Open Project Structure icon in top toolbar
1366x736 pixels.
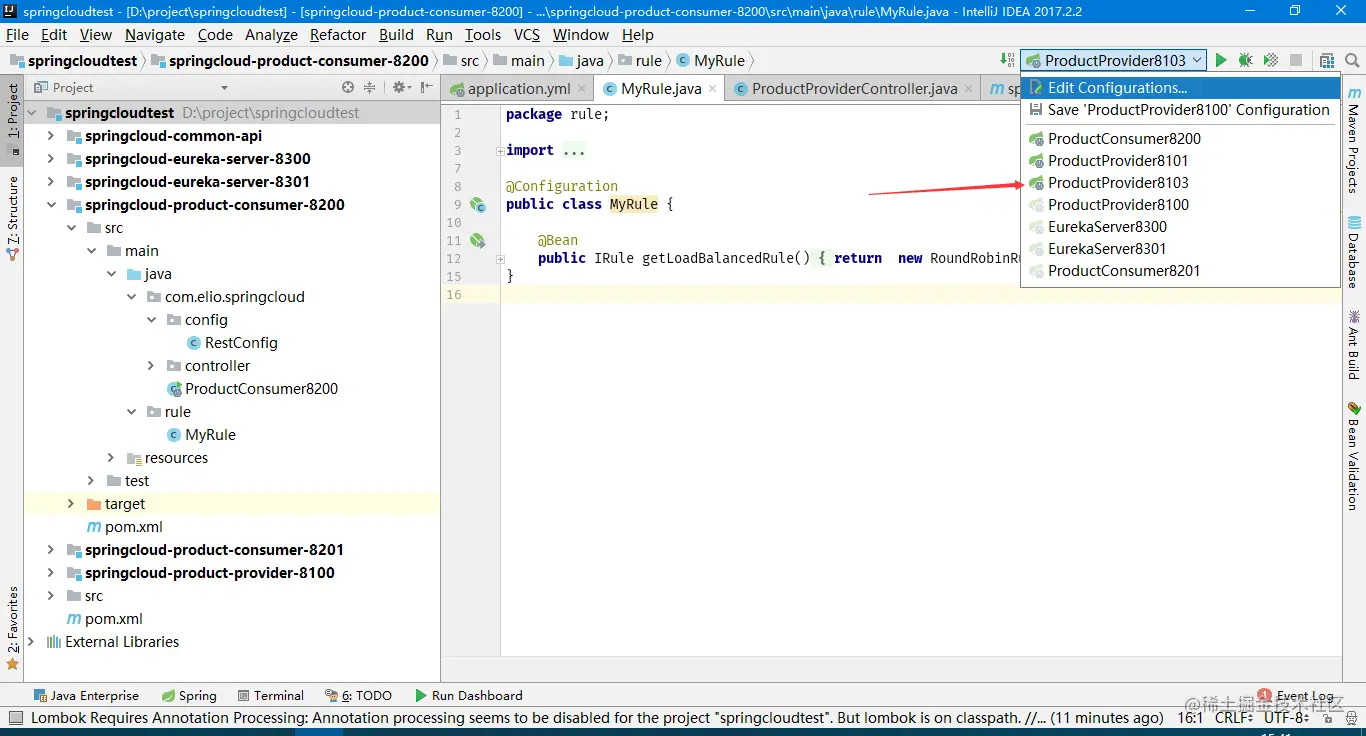(x=1327, y=60)
